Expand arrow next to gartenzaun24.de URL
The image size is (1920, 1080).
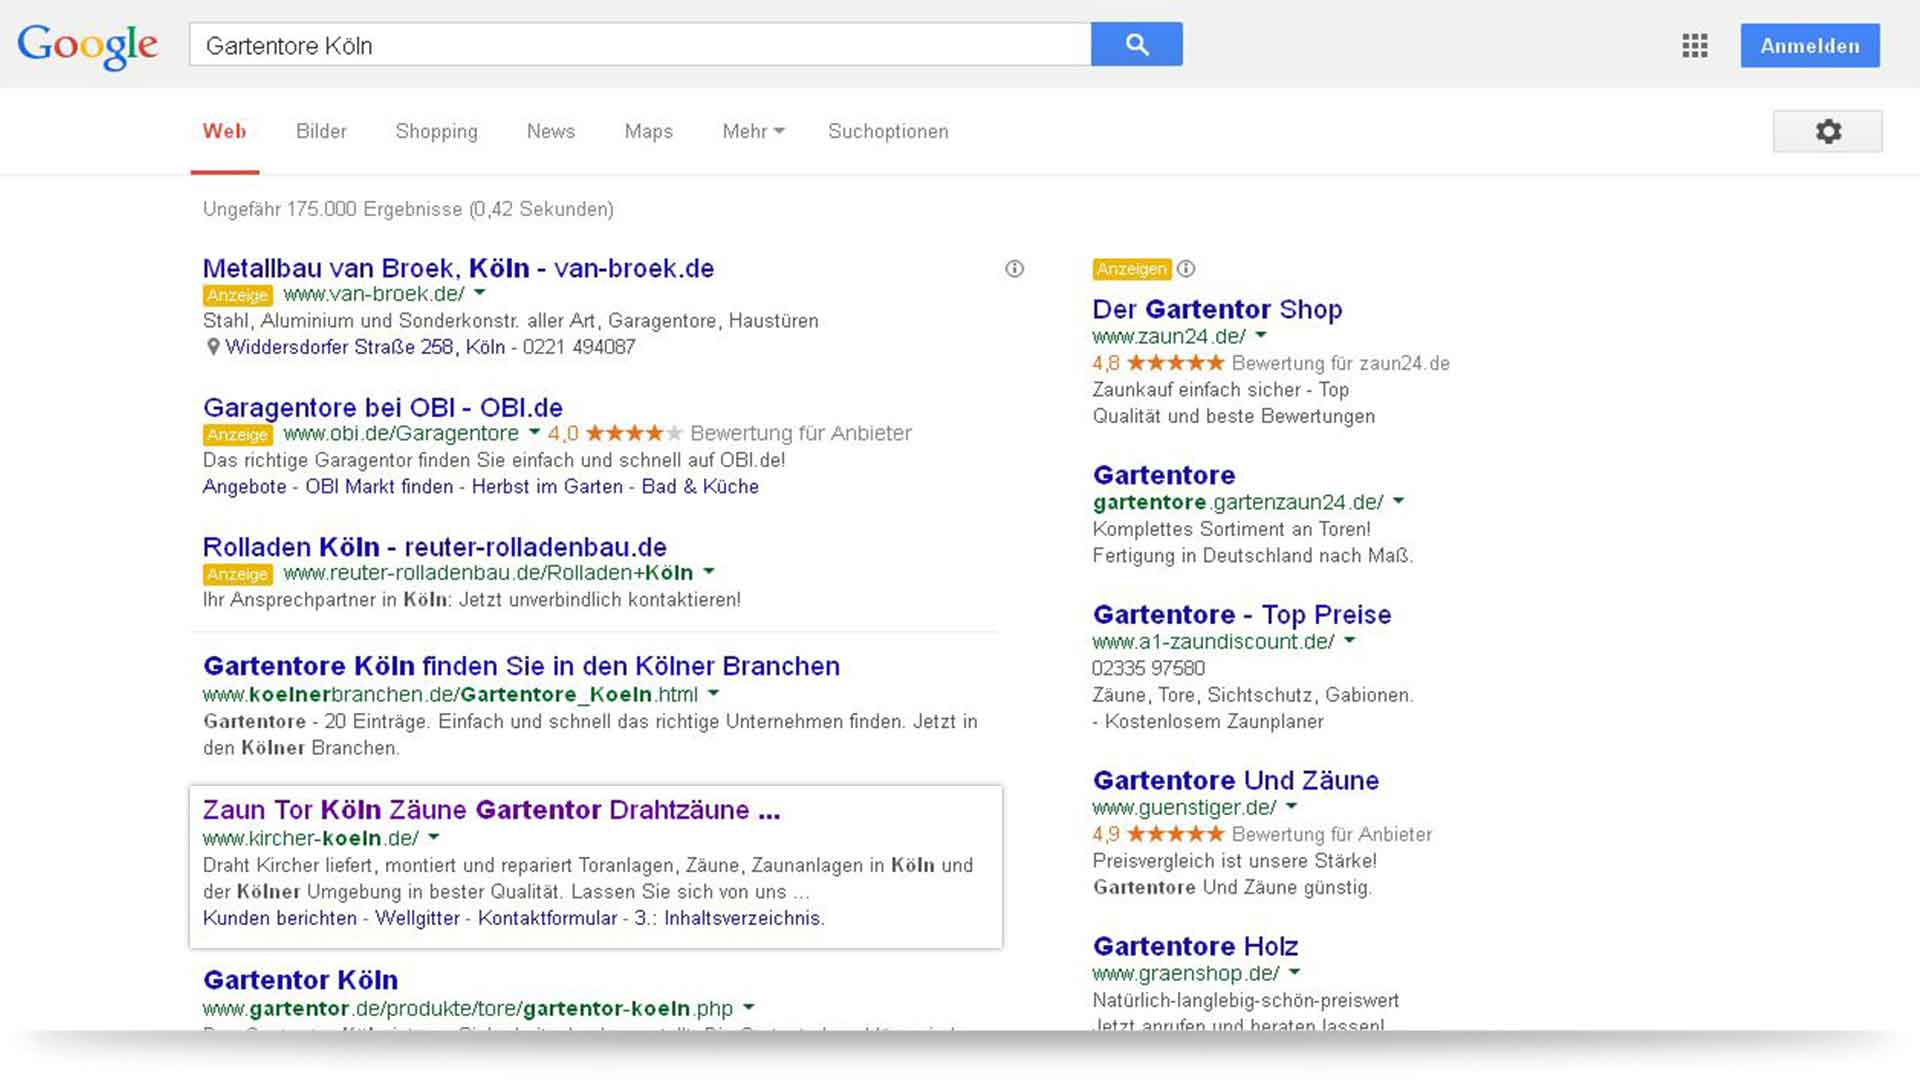tap(1398, 500)
